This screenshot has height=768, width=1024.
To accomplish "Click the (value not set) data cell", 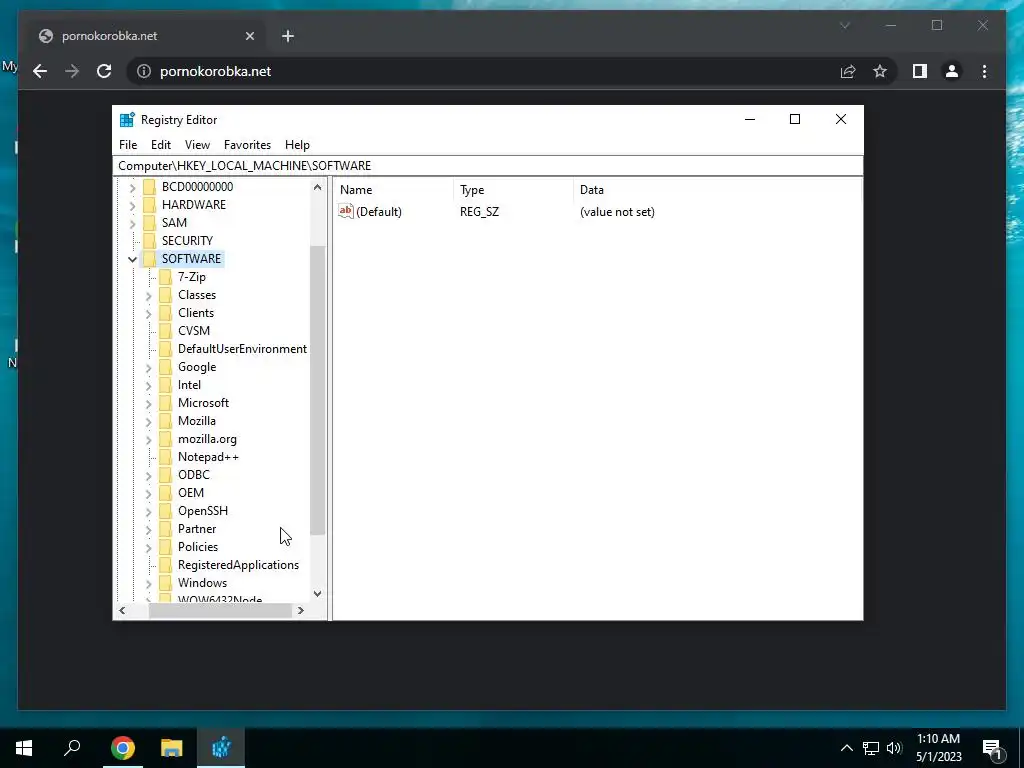I will (617, 212).
